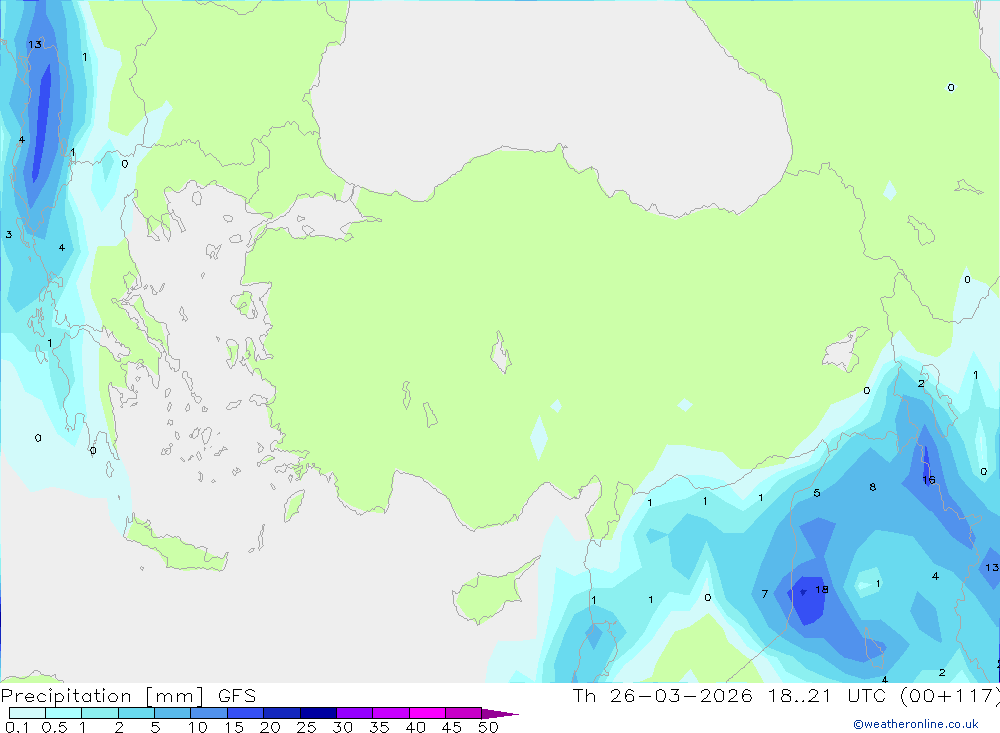The height and width of the screenshot is (733, 1000).
Task: Select the 1–2 mm cyan legend swatch
Action: (99, 713)
